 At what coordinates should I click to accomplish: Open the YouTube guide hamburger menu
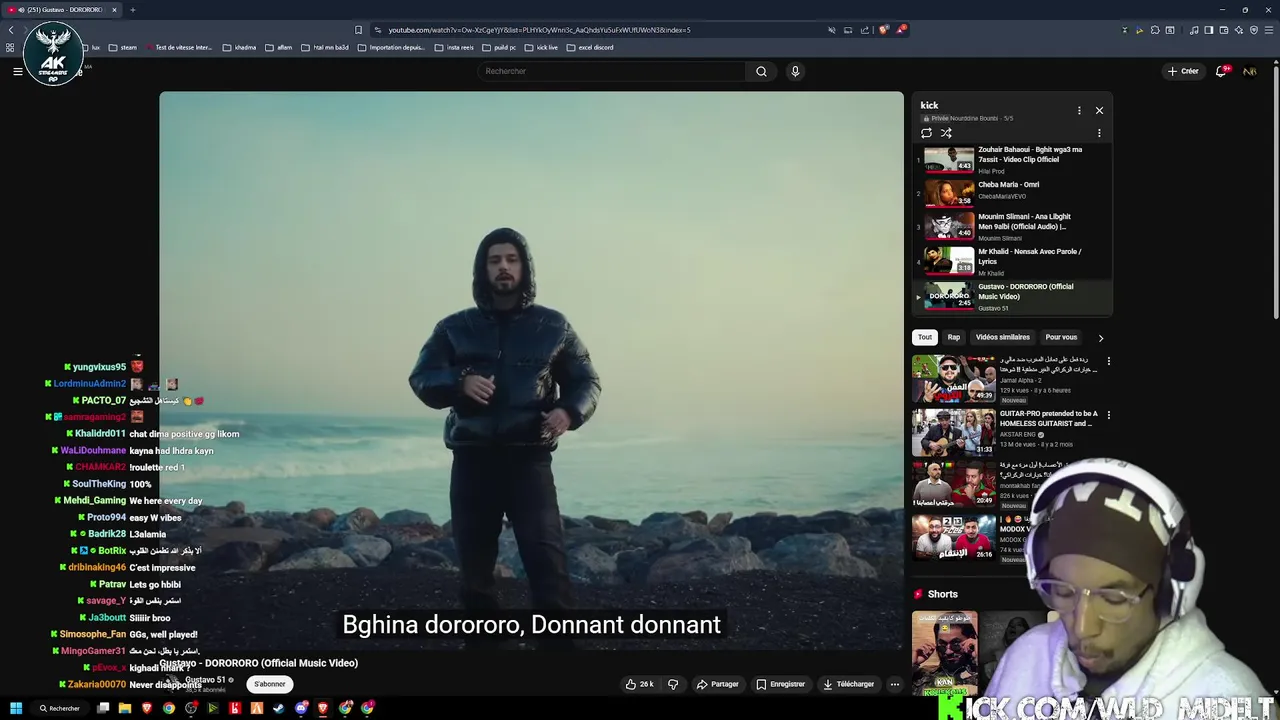pyautogui.click(x=17, y=71)
